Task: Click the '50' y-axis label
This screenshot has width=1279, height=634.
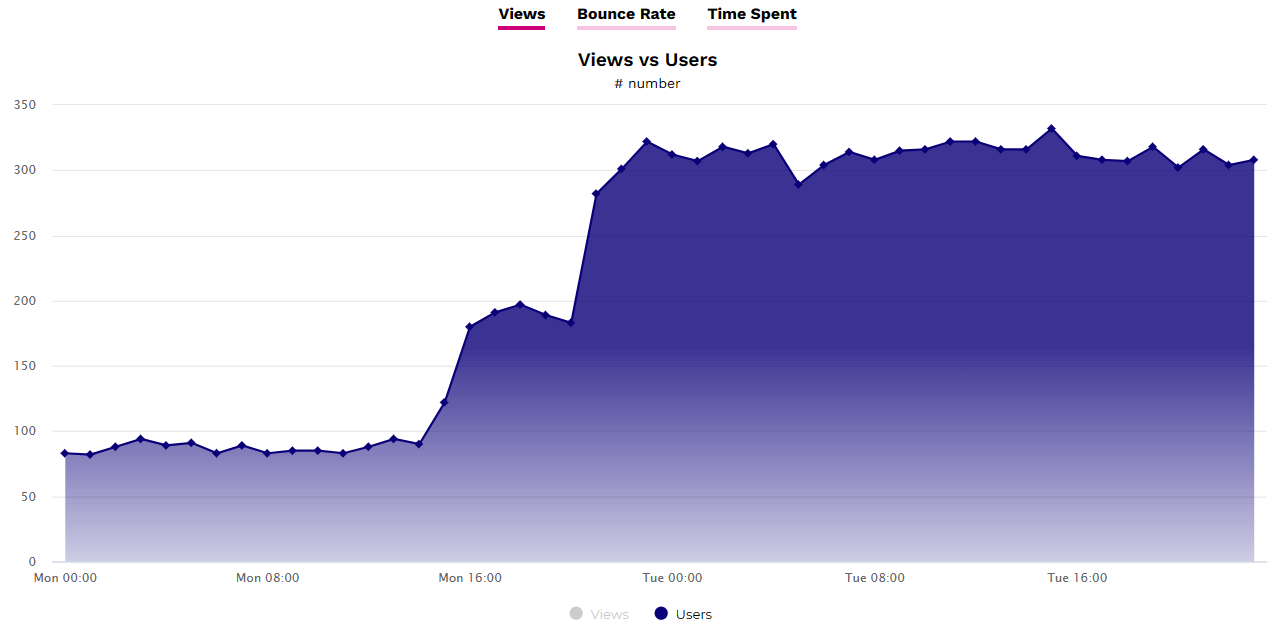Action: [x=29, y=497]
